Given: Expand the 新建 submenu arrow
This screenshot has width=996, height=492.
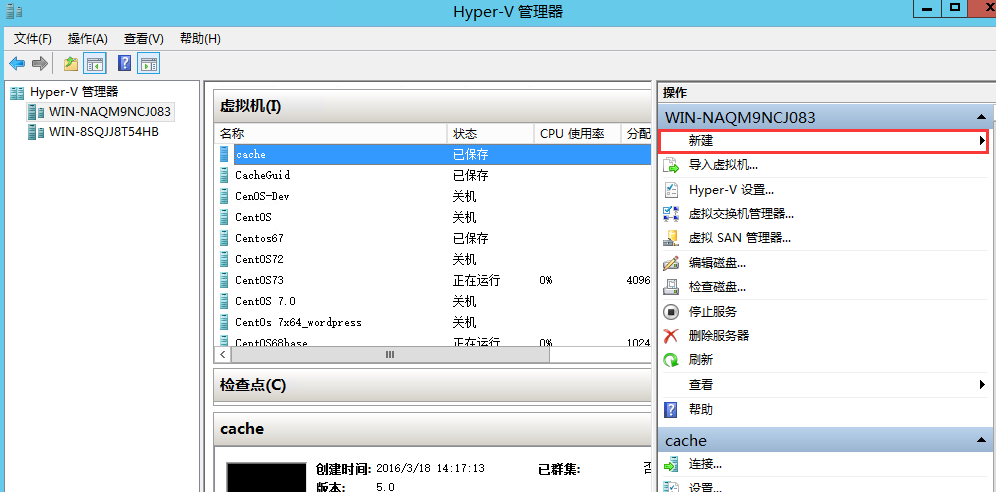Looking at the screenshot, I should point(982,140).
